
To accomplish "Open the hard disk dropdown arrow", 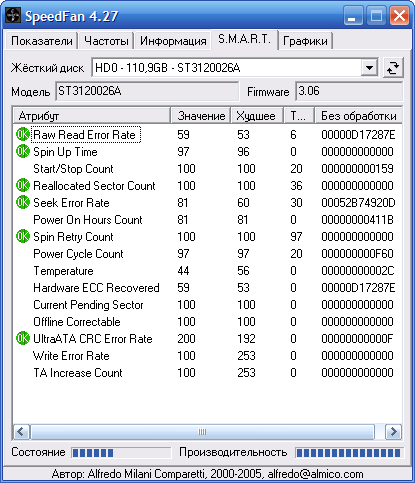I will click(x=369, y=68).
